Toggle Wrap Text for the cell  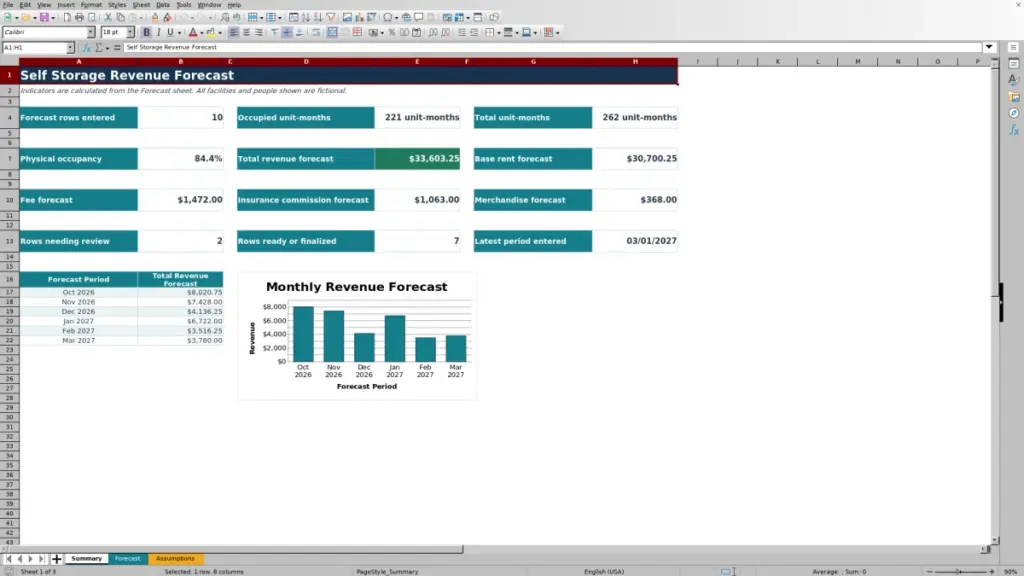[x=316, y=32]
